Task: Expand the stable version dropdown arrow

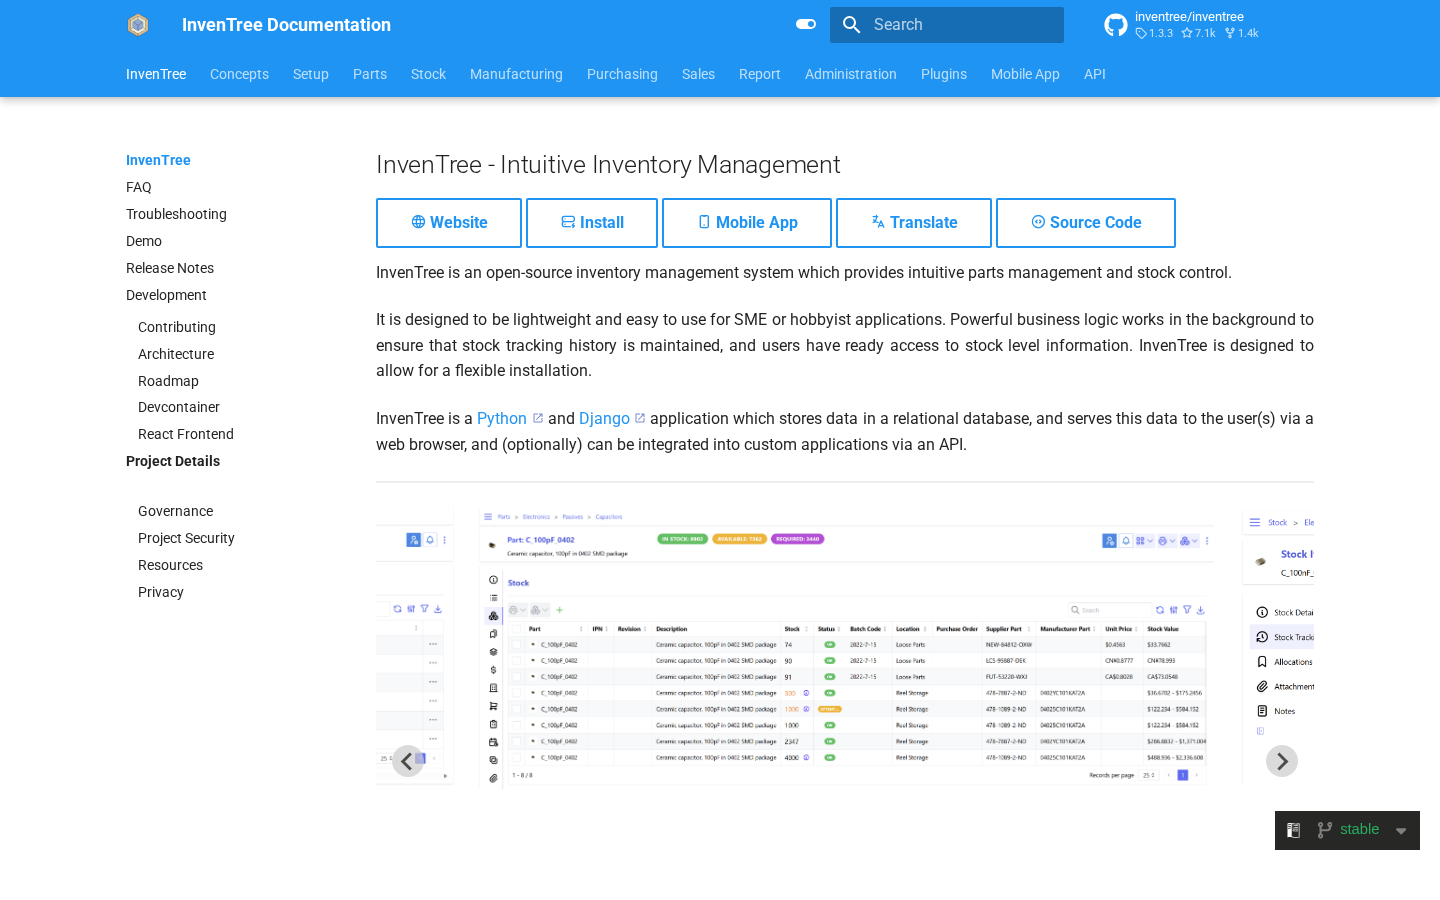Action: coord(1401,831)
